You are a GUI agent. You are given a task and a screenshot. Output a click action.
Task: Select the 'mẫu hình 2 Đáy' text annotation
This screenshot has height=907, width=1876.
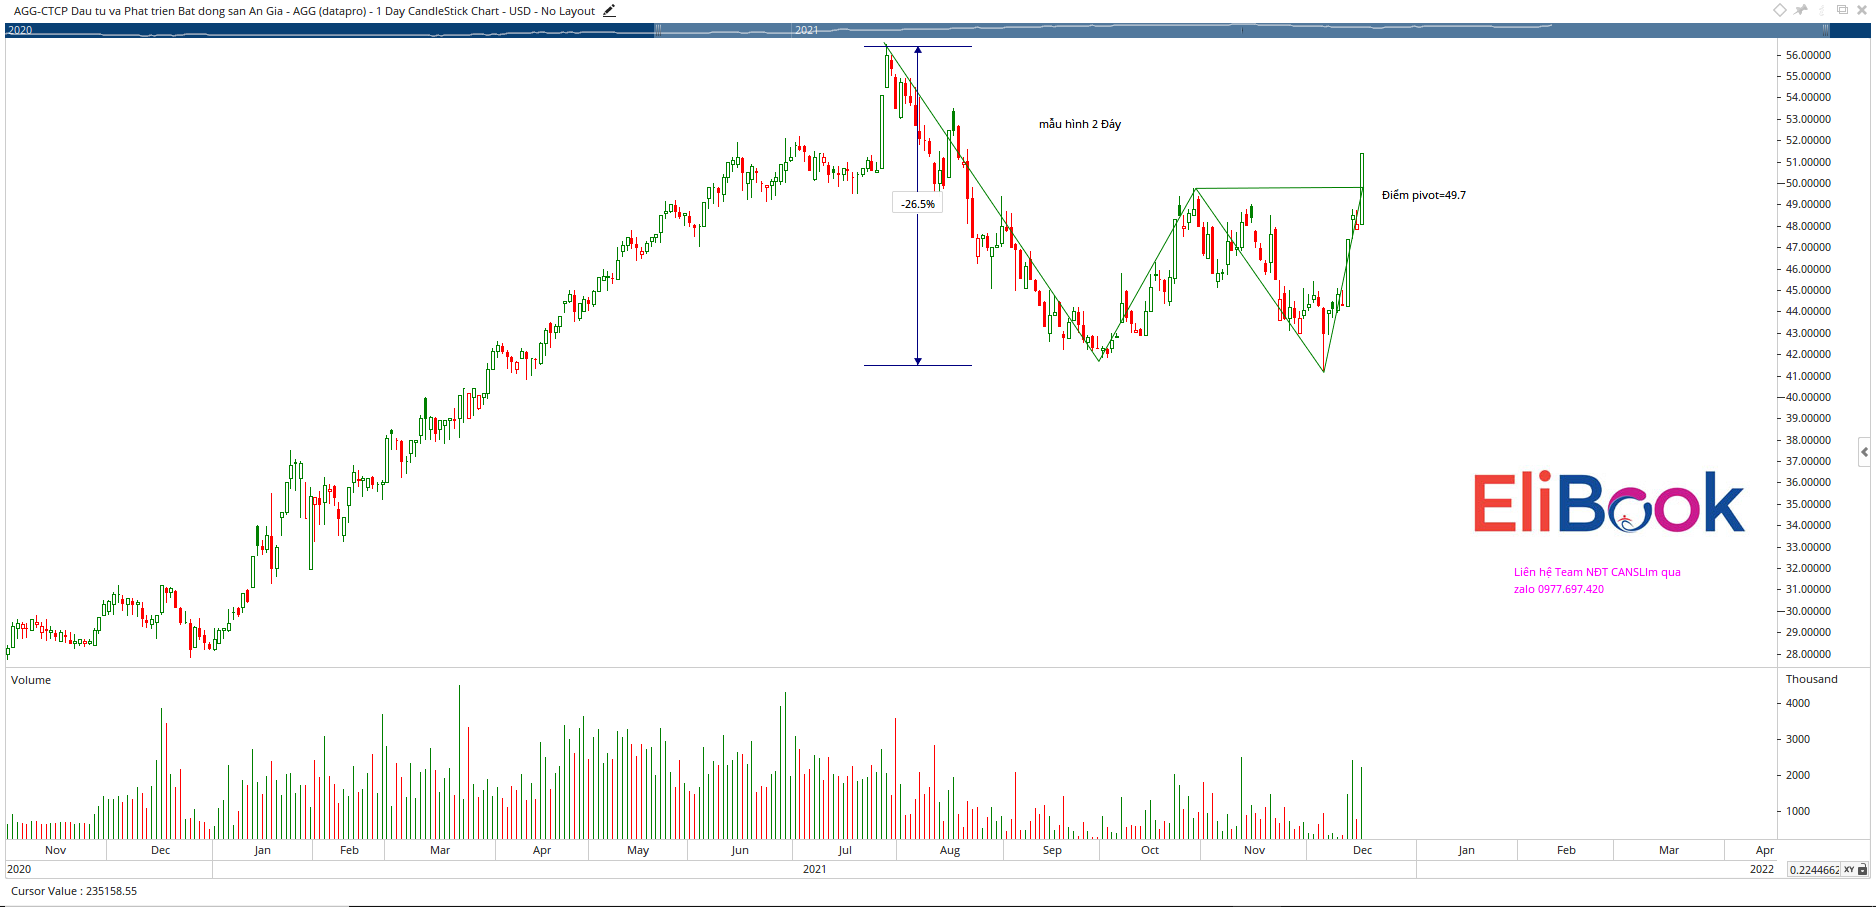tap(1079, 124)
